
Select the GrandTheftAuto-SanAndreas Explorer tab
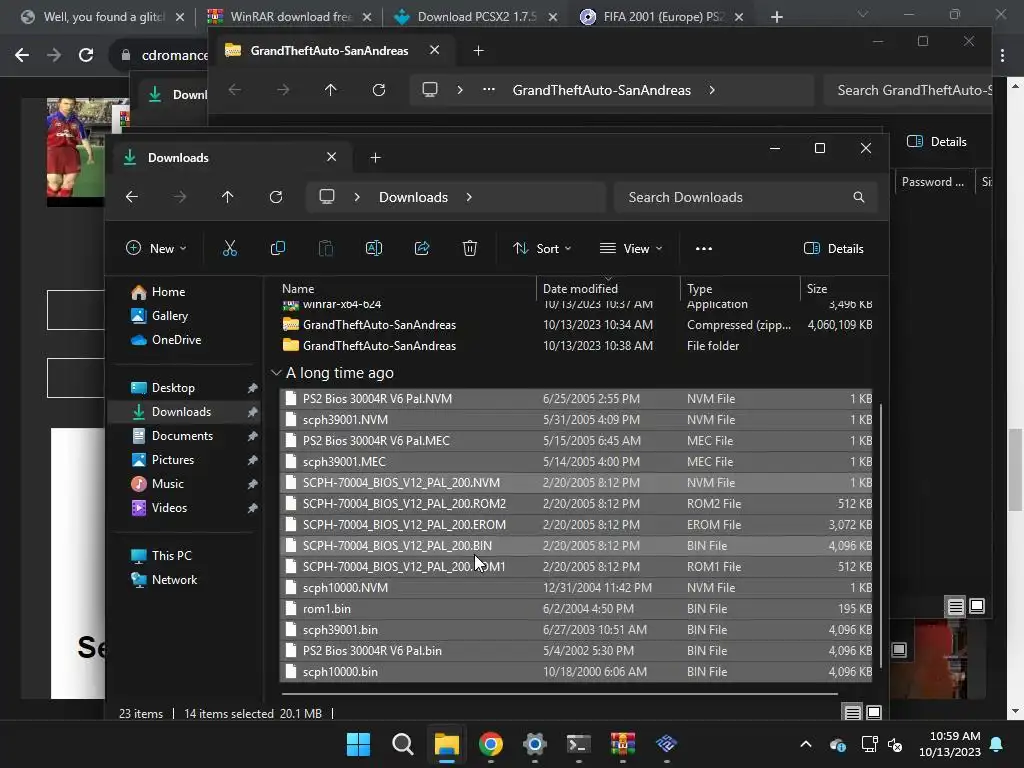(x=331, y=50)
